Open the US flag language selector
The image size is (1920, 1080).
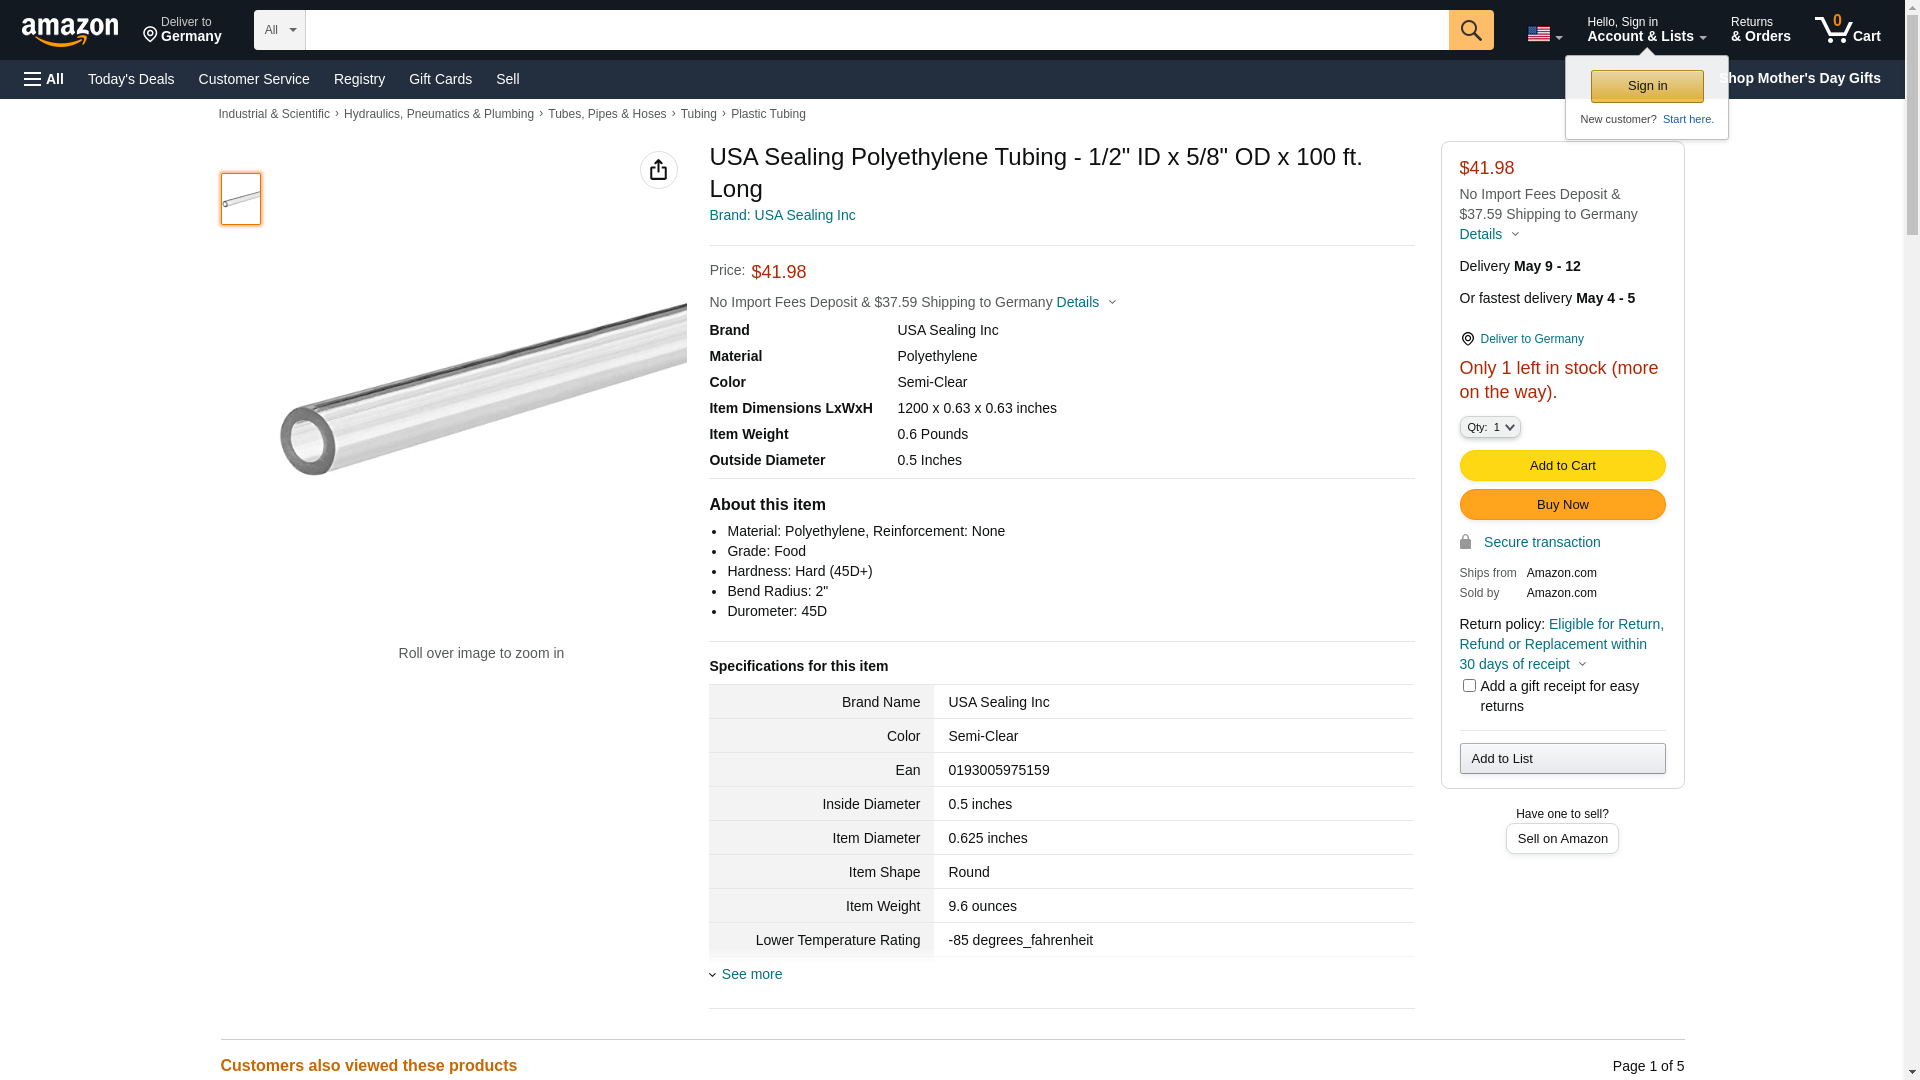(x=1543, y=34)
